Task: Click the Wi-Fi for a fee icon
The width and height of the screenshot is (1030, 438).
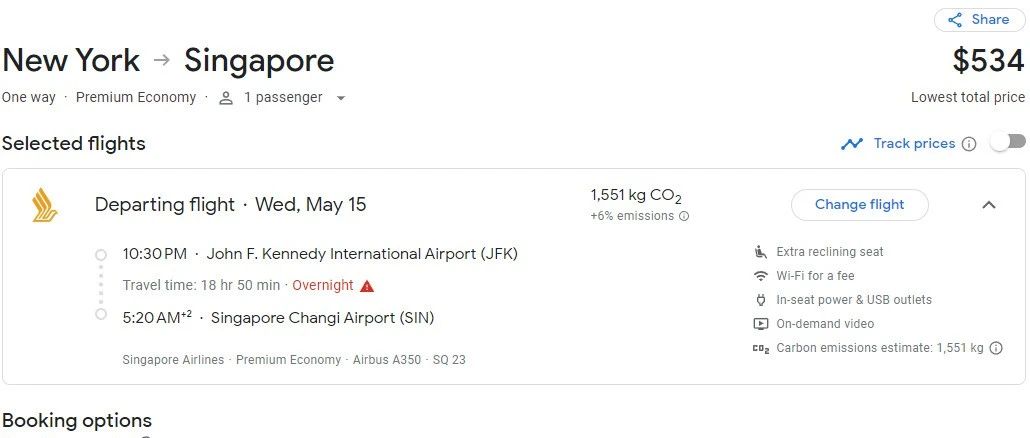Action: coord(761,276)
